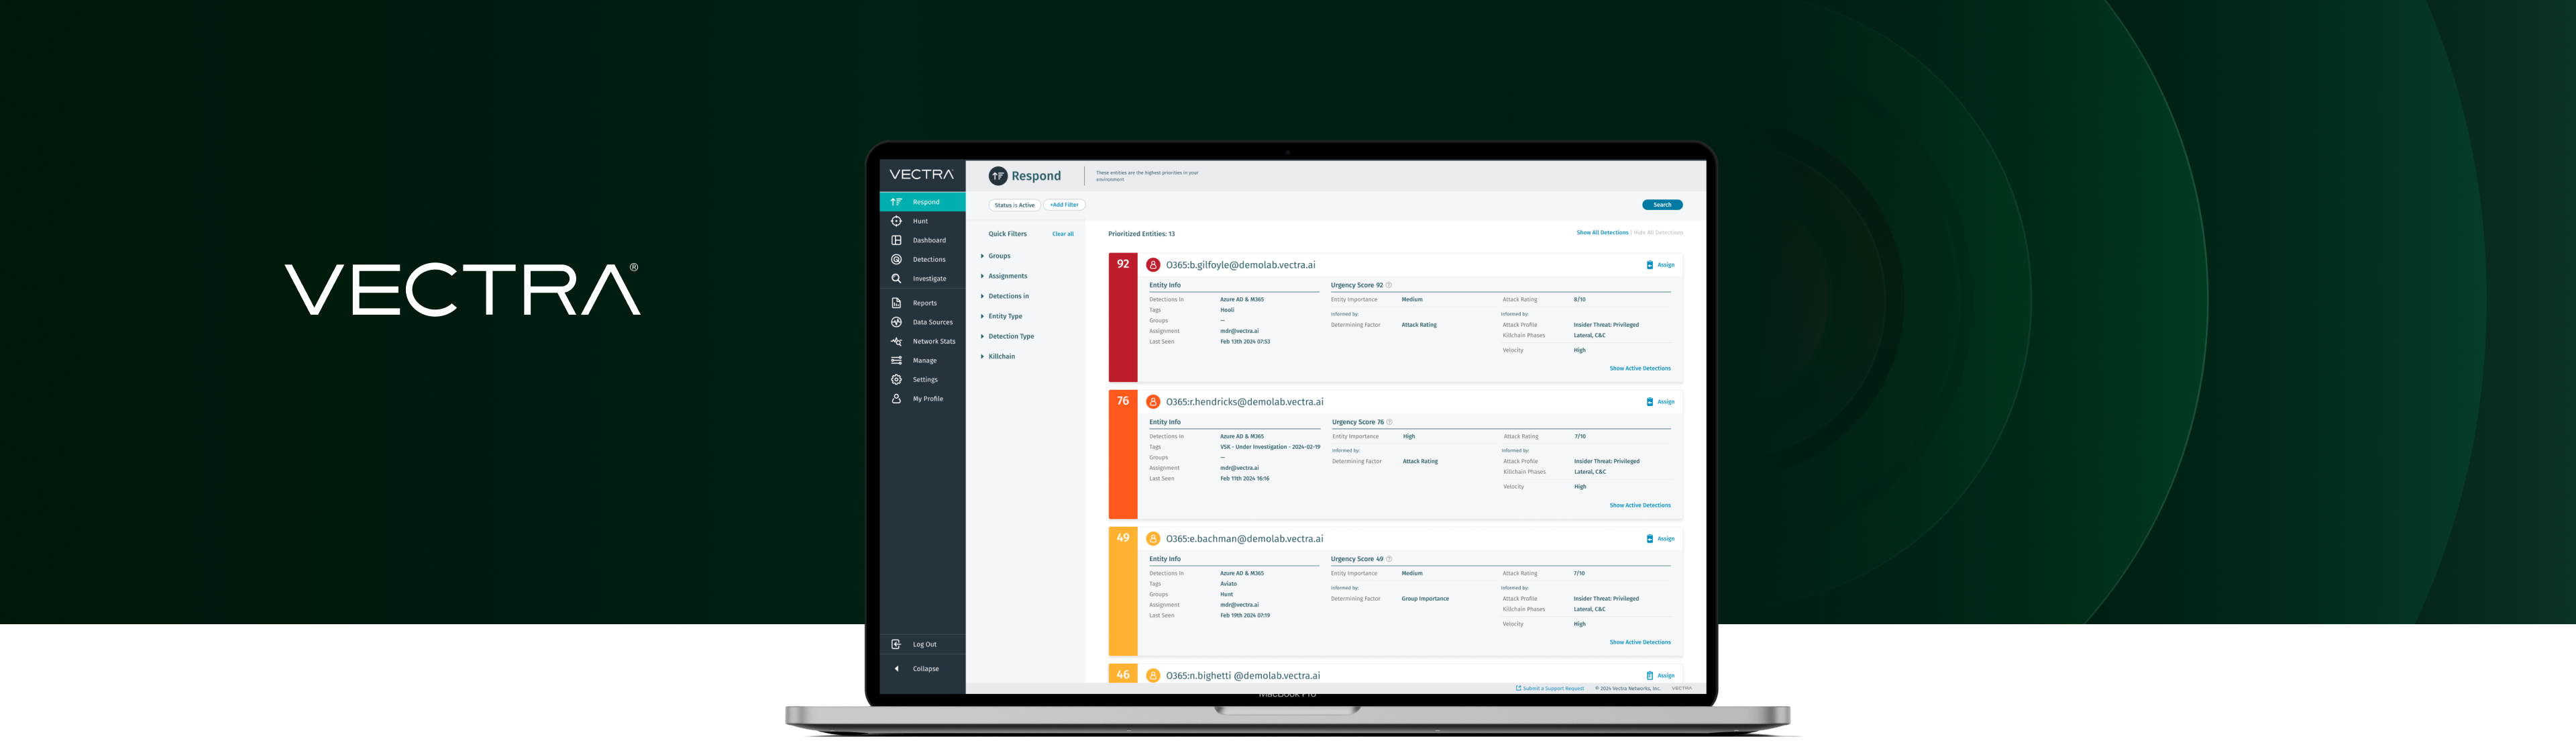Expand the Groups quick filter
This screenshot has width=2576, height=745.
pyautogui.click(x=996, y=256)
